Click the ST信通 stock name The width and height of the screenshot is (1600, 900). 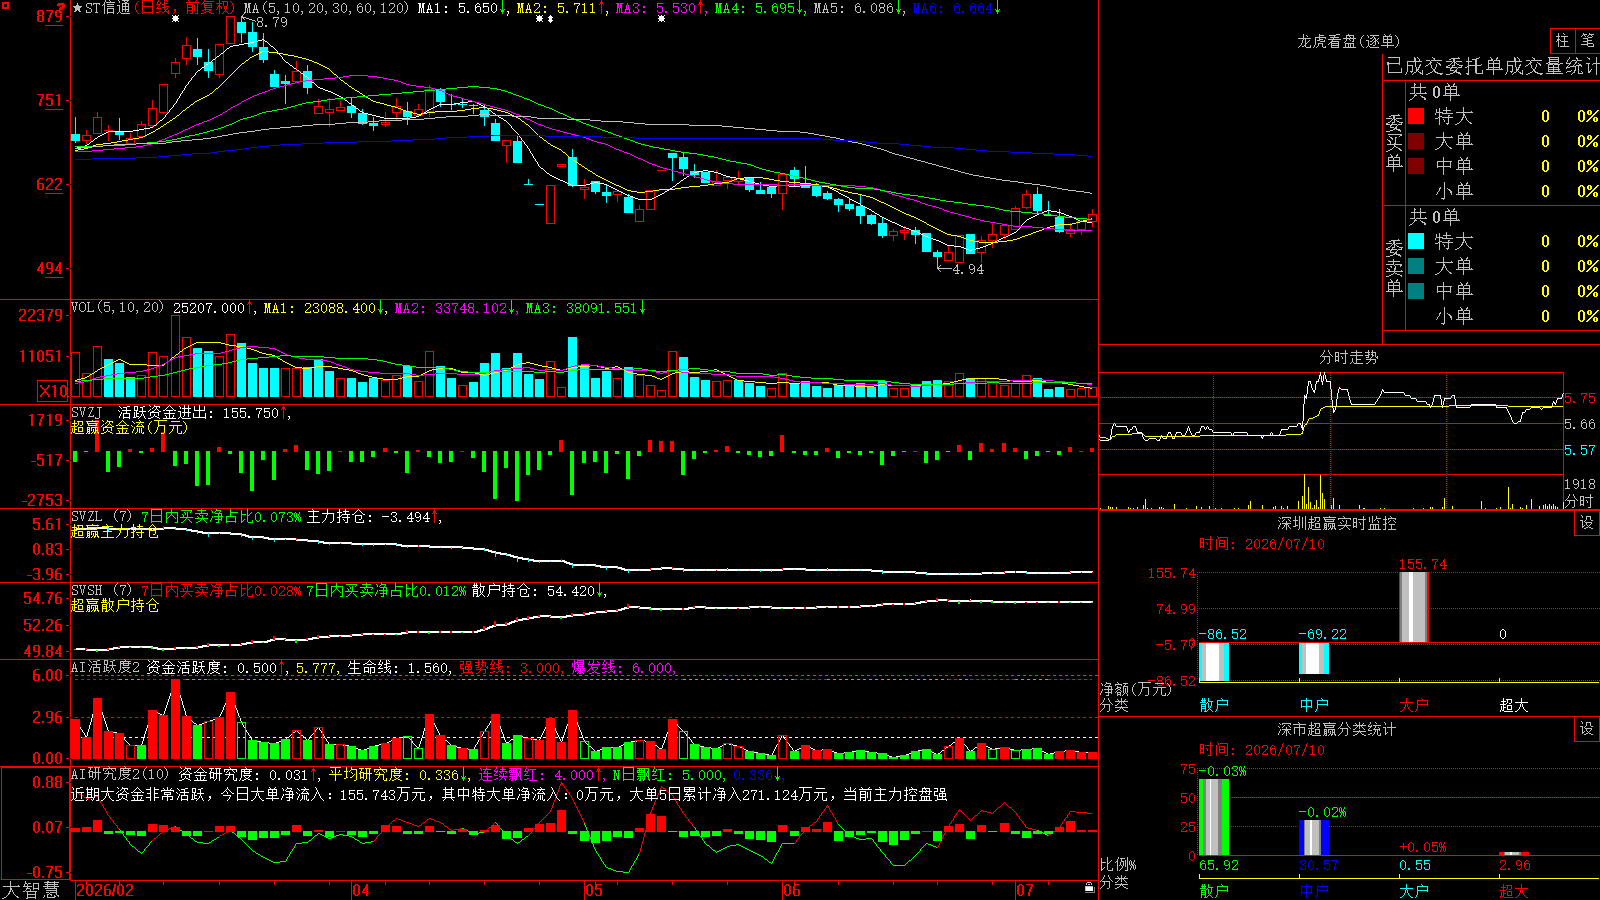107,8
